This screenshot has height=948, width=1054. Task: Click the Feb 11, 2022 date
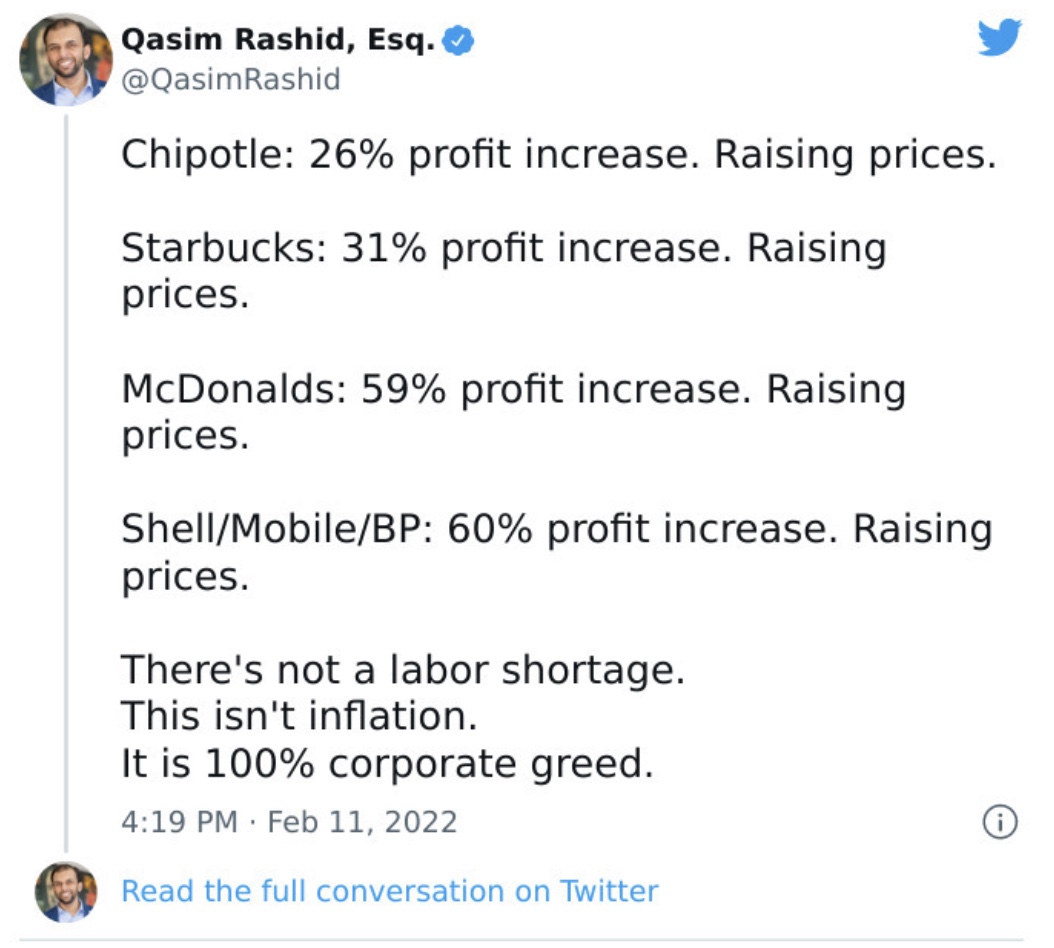362,822
